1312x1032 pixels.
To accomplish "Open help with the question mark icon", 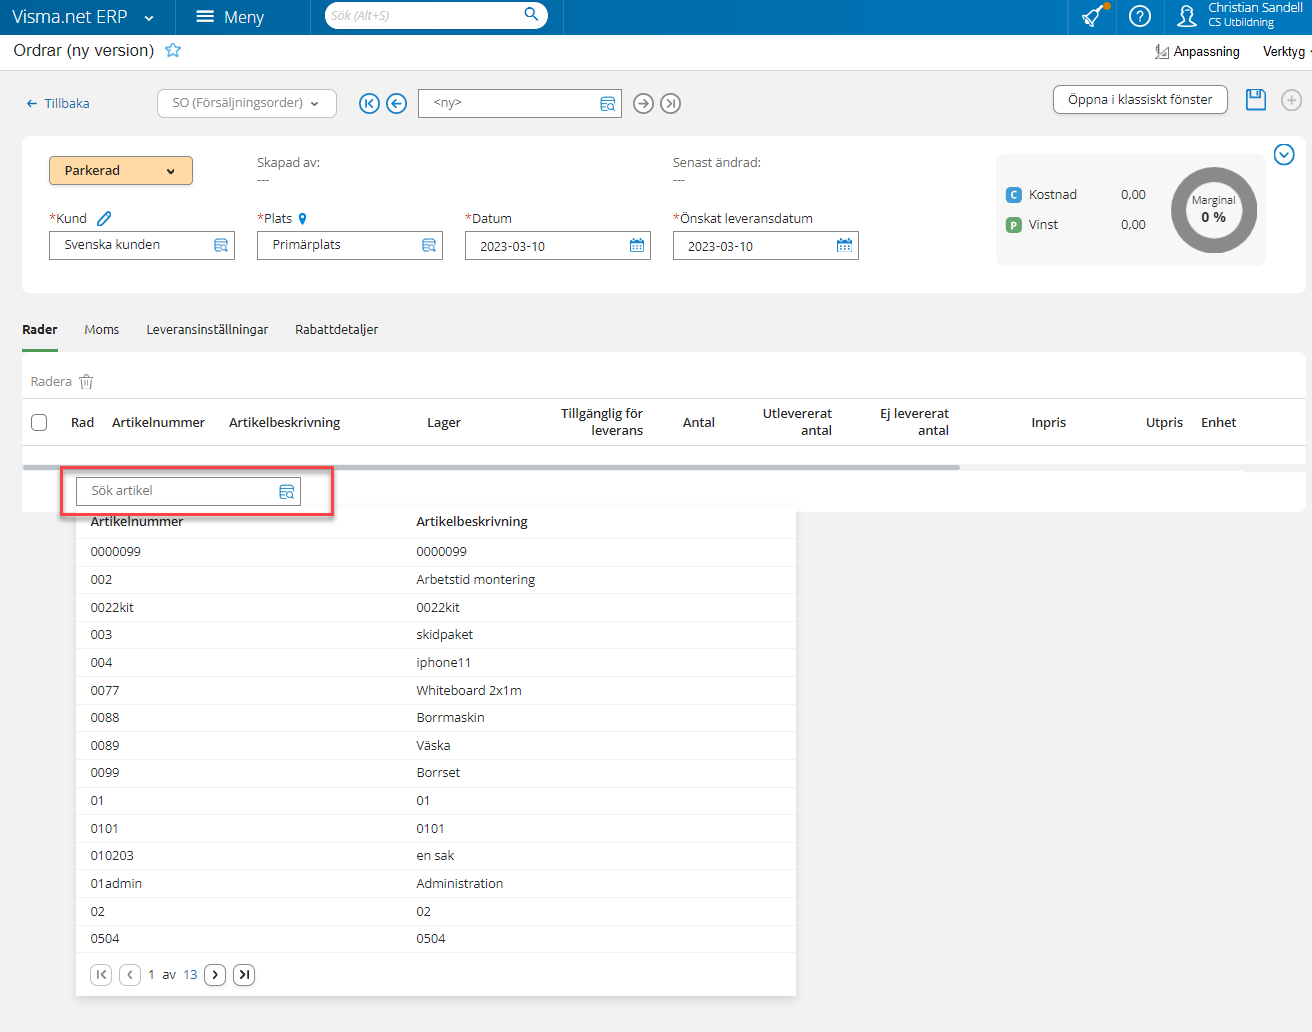I will click(x=1139, y=17).
